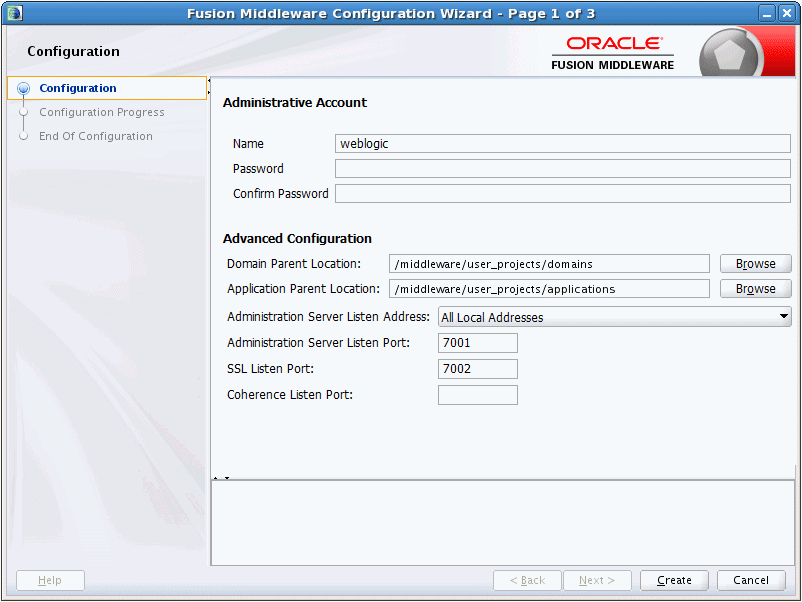Click the Next button
Viewport: 802px width, 602px height.
pos(597,581)
